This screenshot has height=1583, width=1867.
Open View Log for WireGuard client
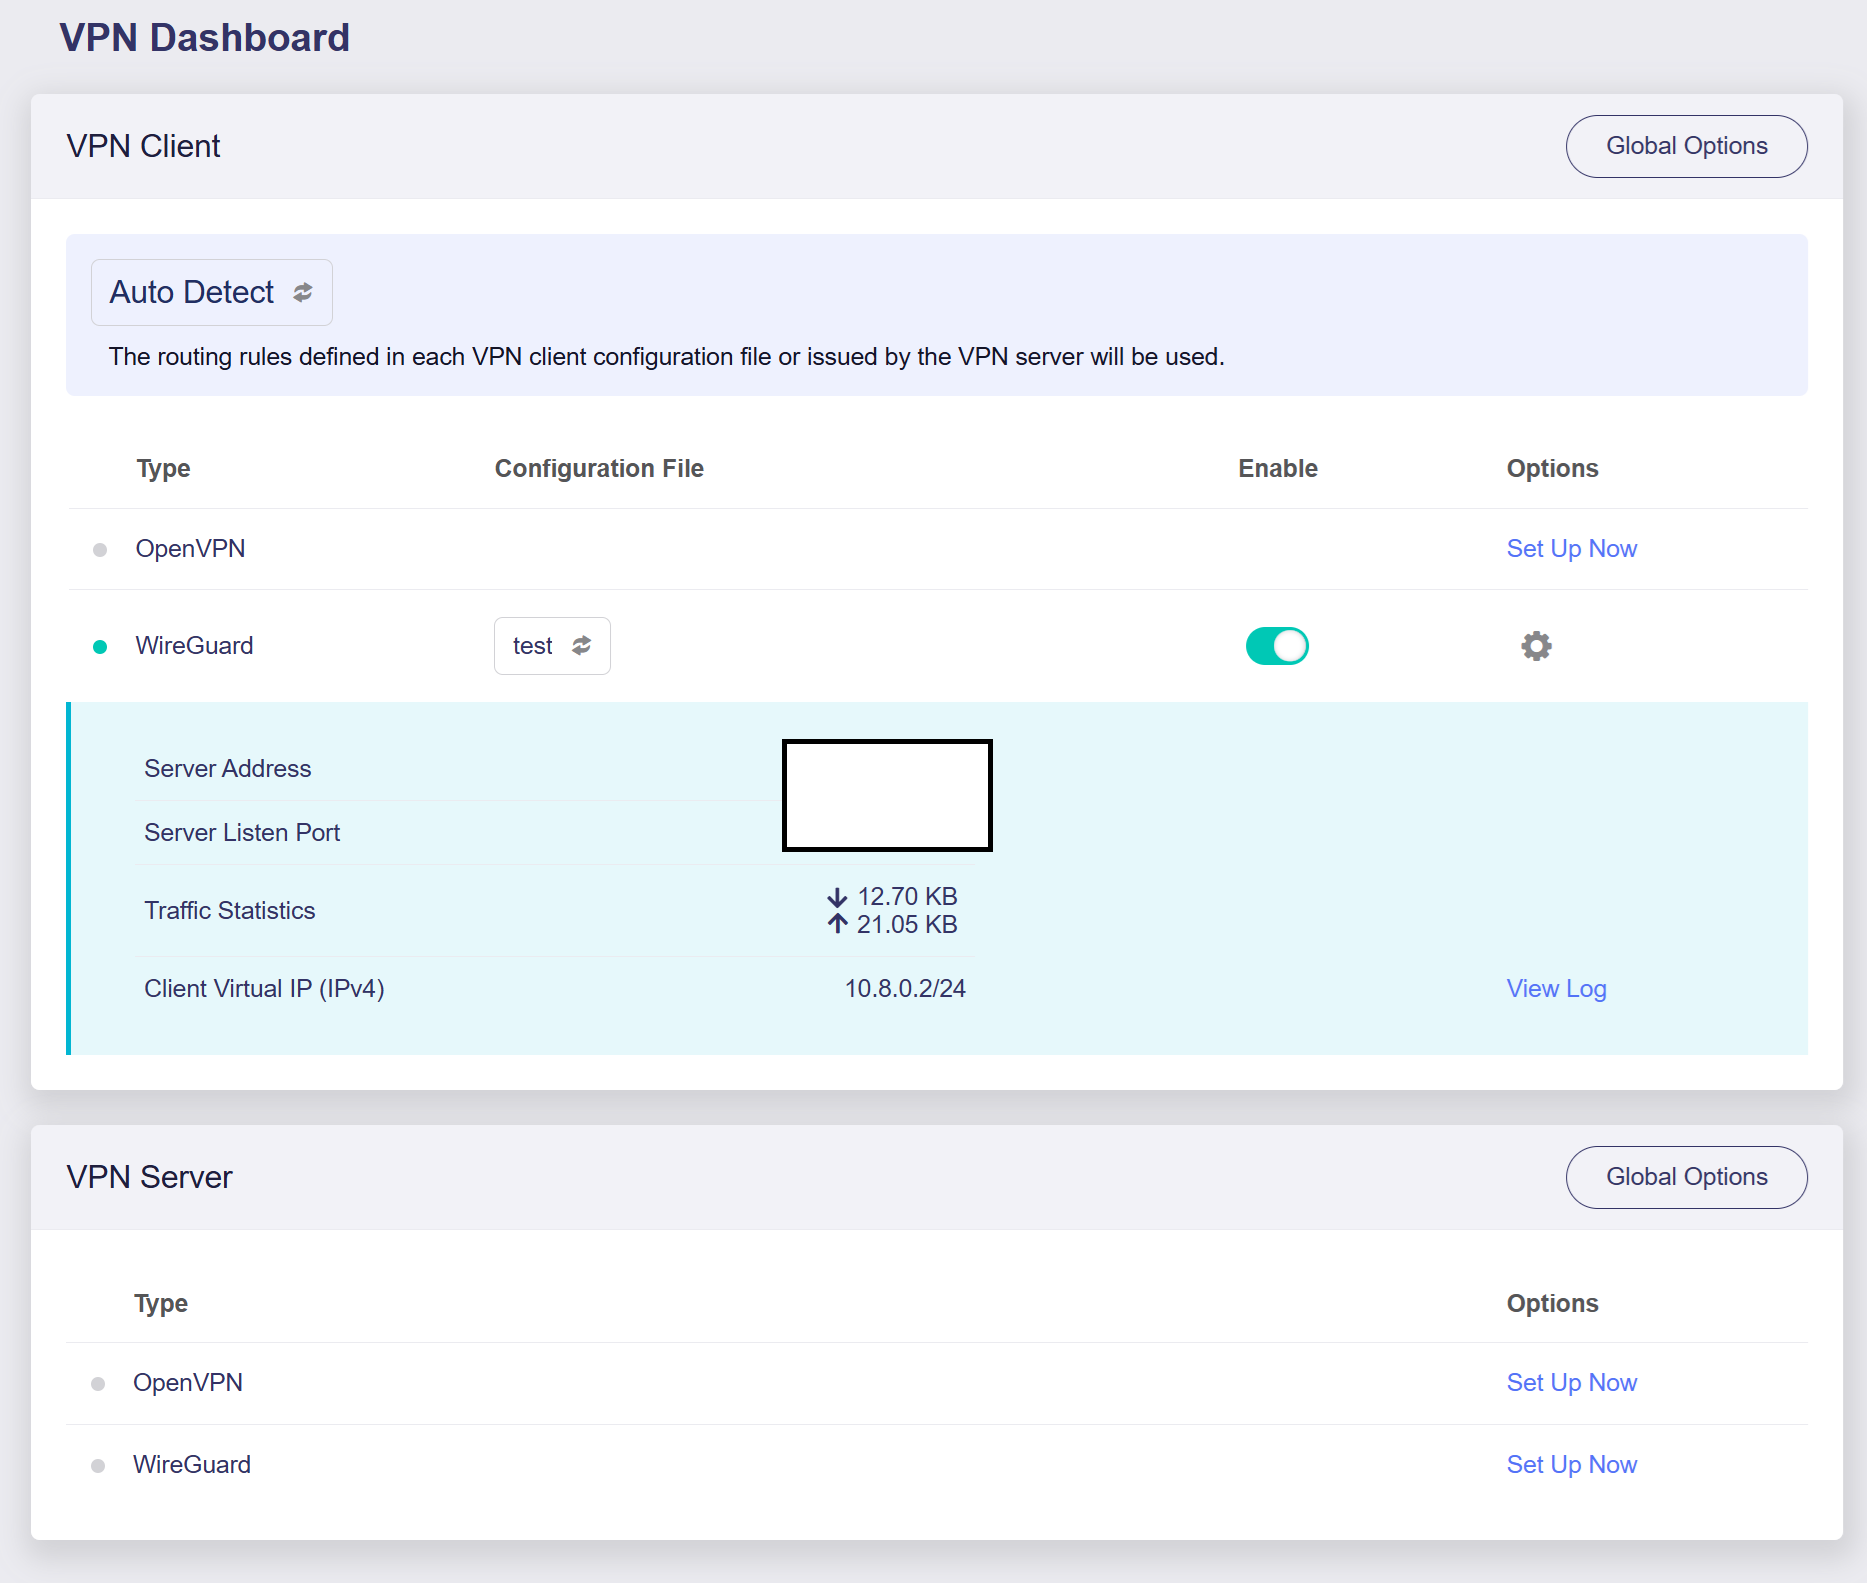pyautogui.click(x=1556, y=989)
